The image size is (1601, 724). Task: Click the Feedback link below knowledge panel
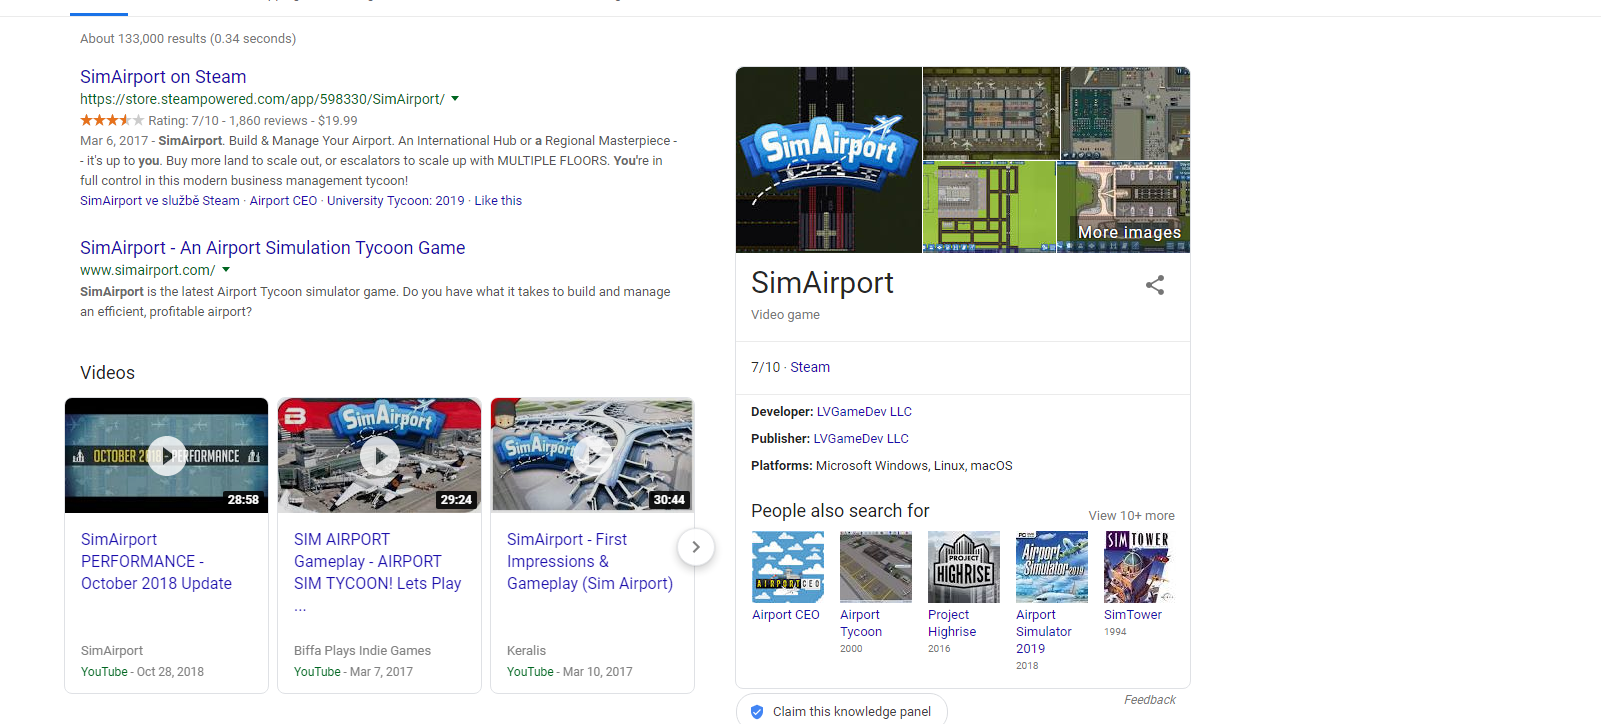click(1150, 700)
